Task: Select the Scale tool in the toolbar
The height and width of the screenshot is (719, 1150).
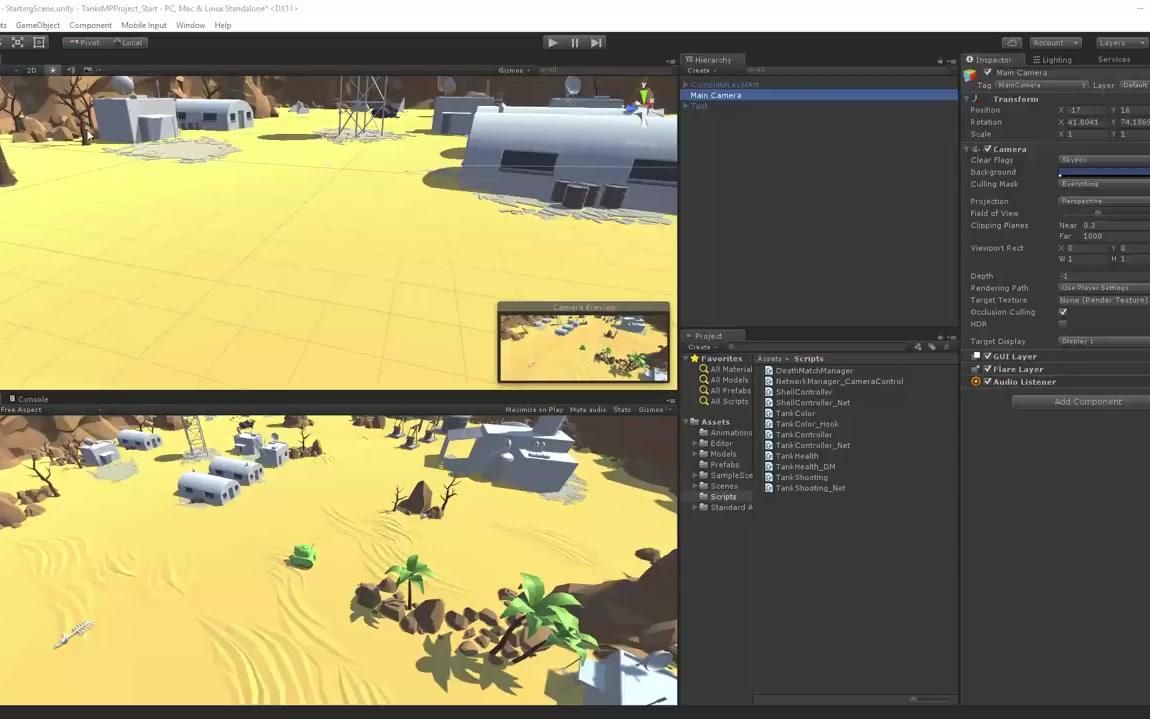Action: pos(18,43)
